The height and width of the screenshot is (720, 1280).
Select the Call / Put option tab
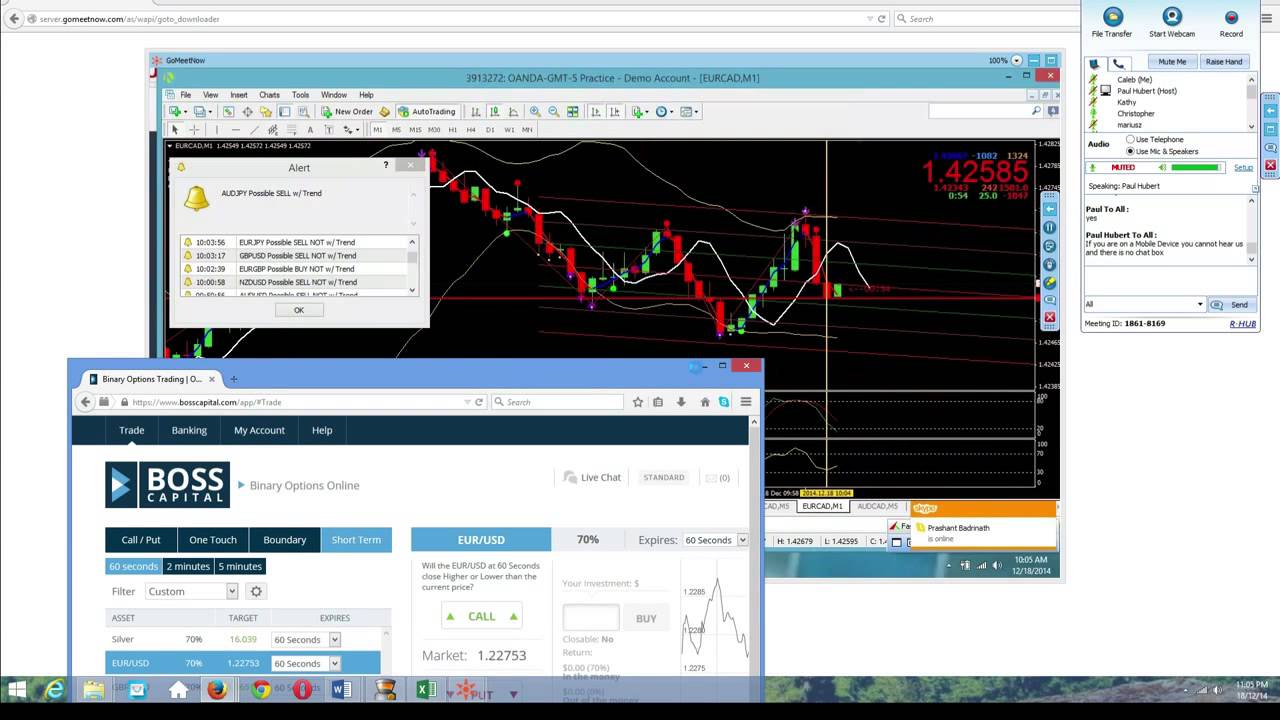[x=141, y=540]
